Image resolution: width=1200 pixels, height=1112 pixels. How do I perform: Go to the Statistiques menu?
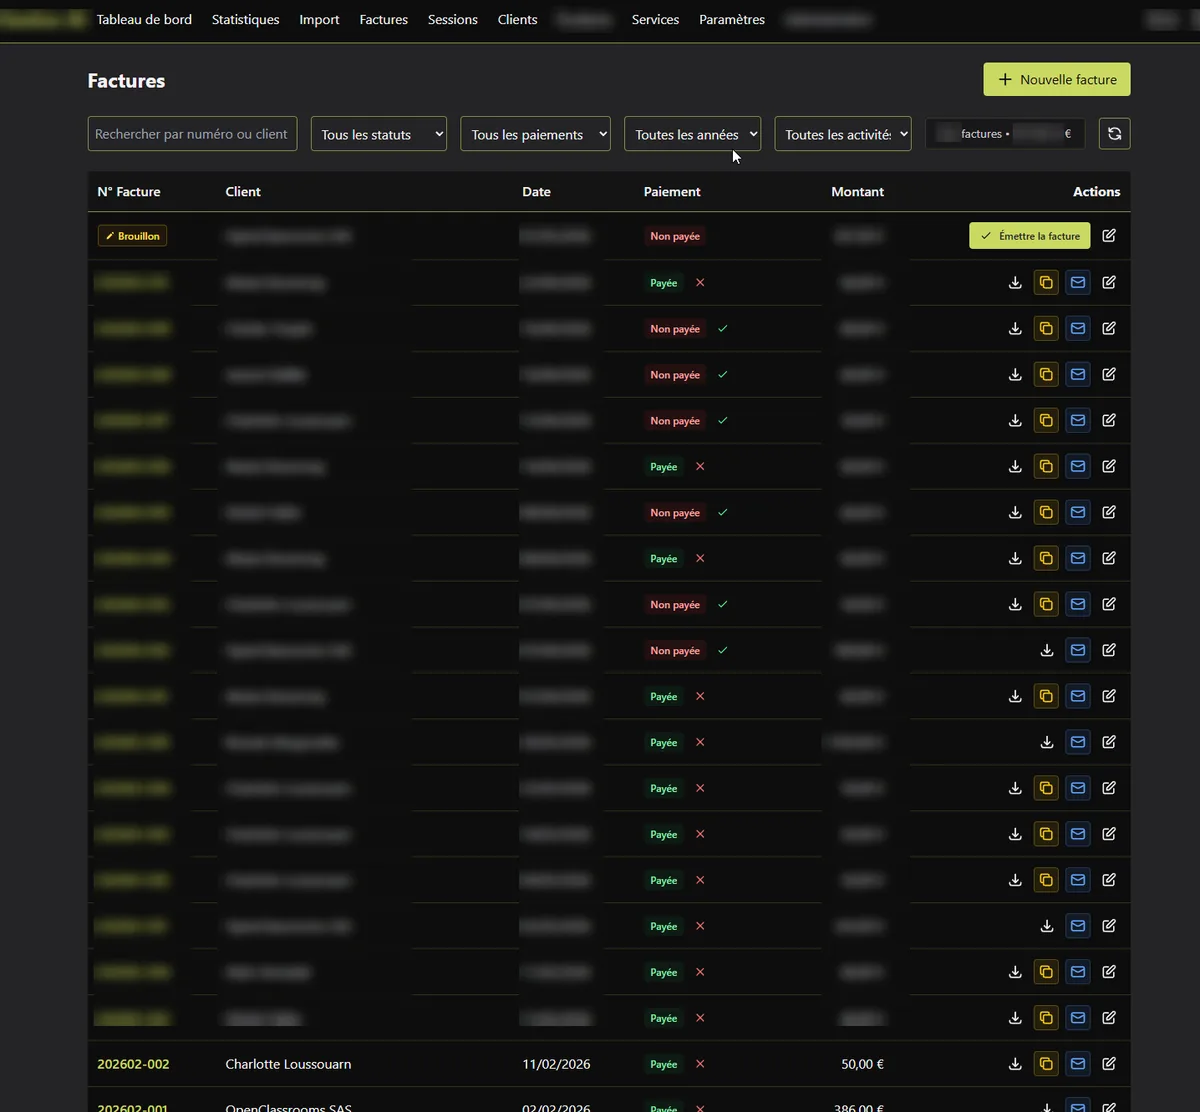coord(245,20)
